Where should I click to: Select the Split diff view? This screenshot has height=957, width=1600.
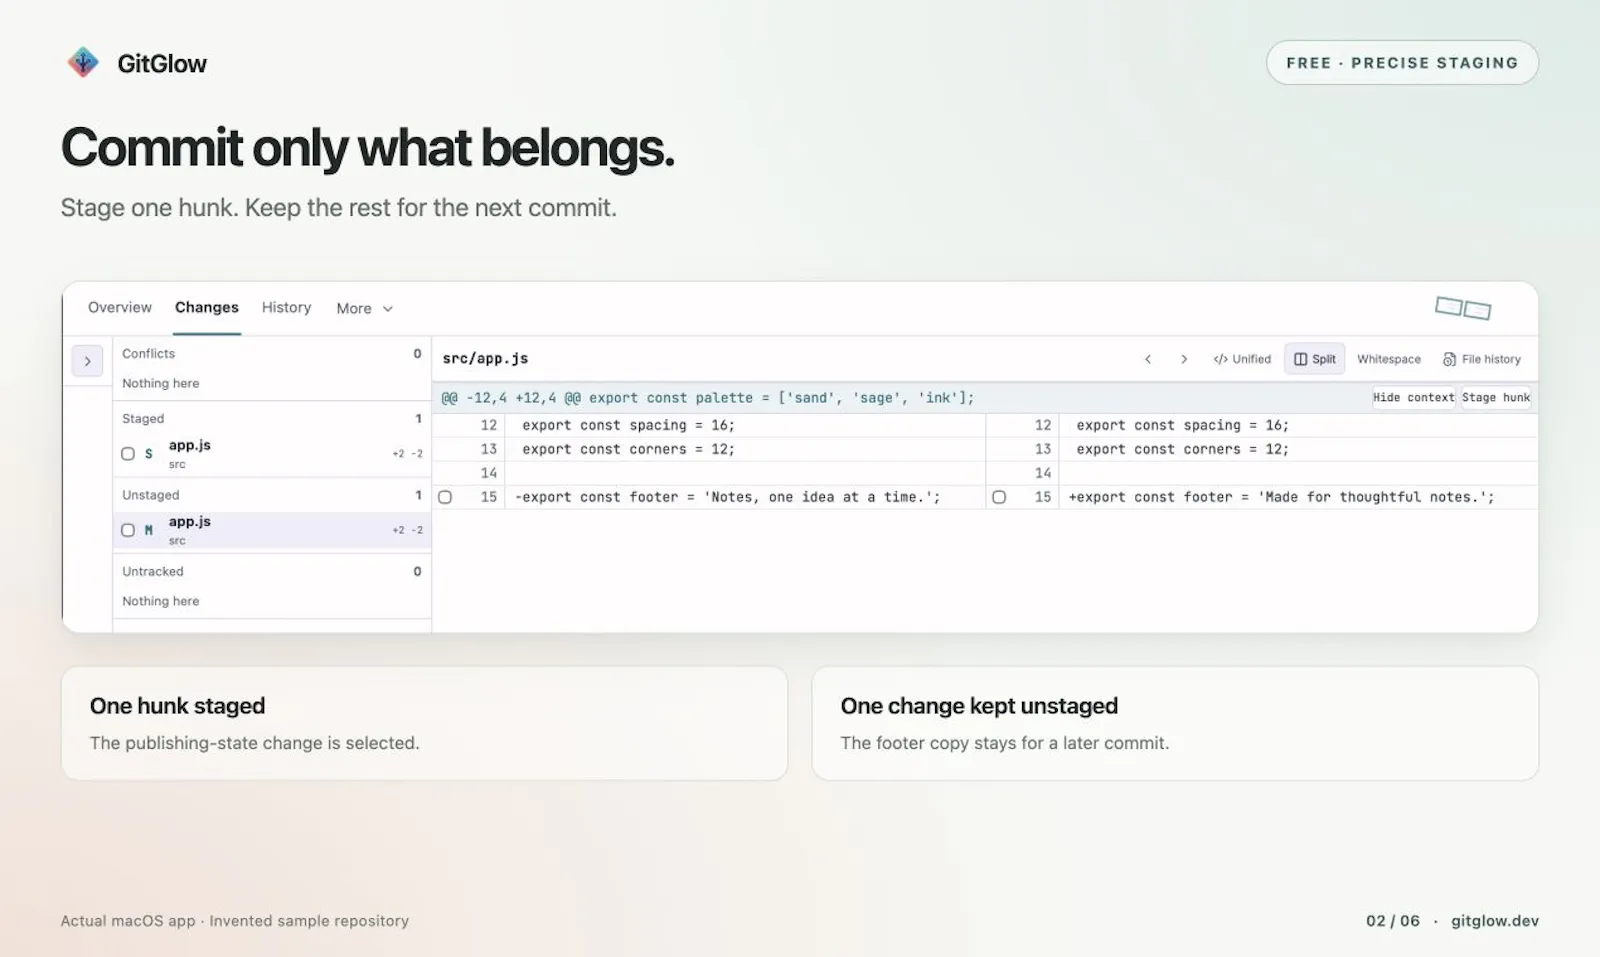(1315, 359)
